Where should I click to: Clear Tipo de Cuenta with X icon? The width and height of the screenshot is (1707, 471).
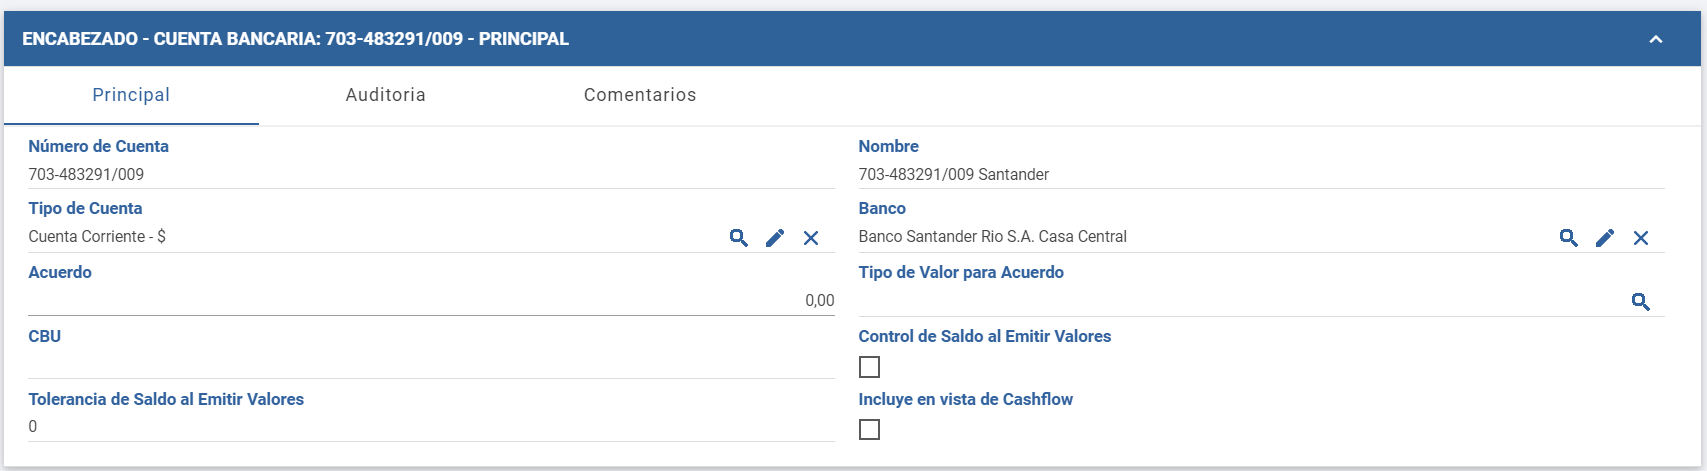point(811,238)
